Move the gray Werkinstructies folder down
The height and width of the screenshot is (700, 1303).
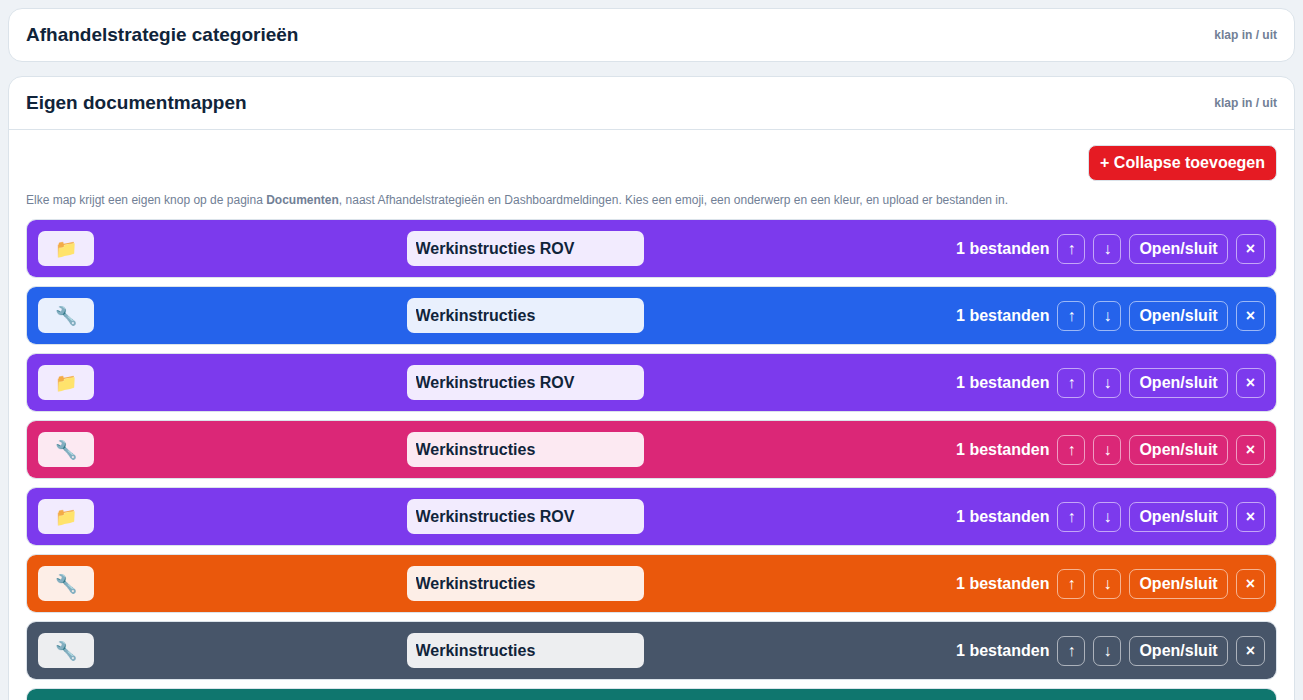(1107, 651)
